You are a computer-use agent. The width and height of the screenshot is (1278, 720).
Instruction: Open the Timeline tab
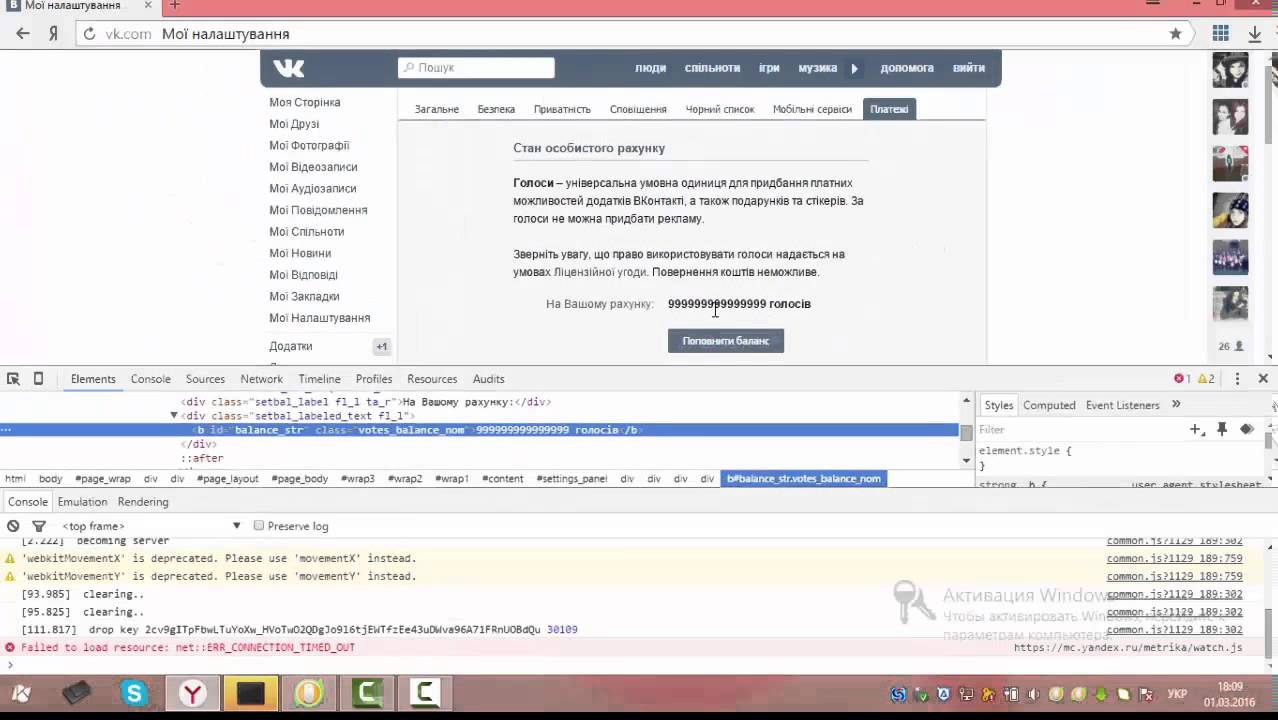click(319, 379)
